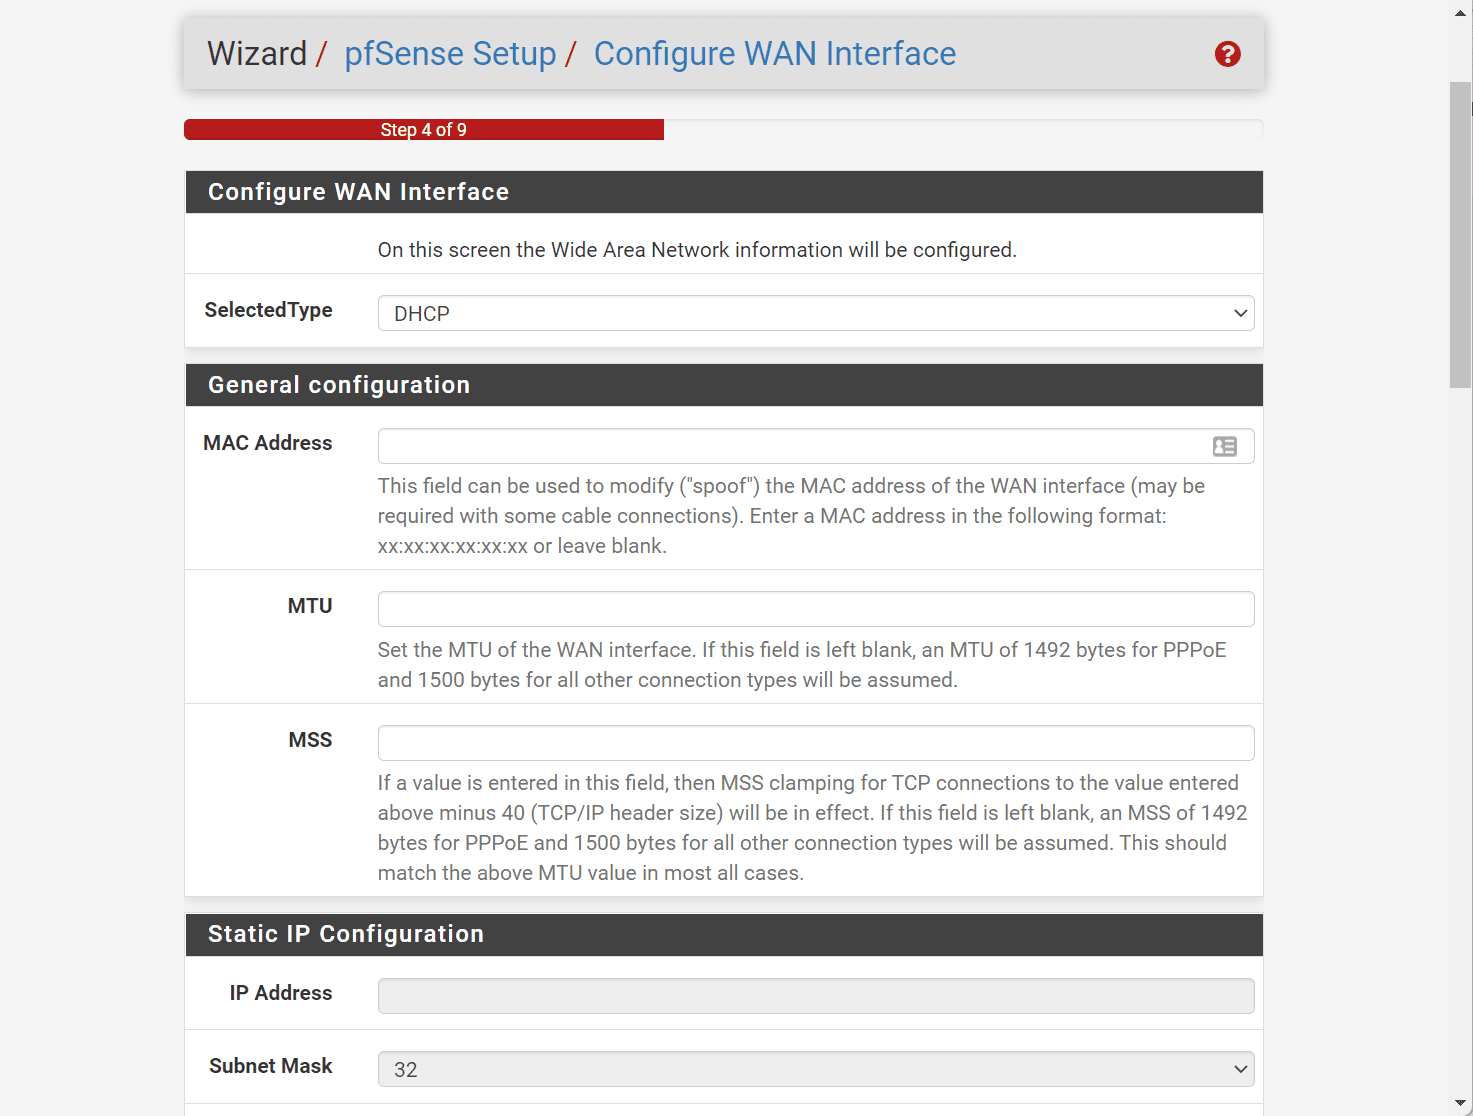
Task: Go to pfSense Setup breadcrumb link
Action: [x=450, y=54]
